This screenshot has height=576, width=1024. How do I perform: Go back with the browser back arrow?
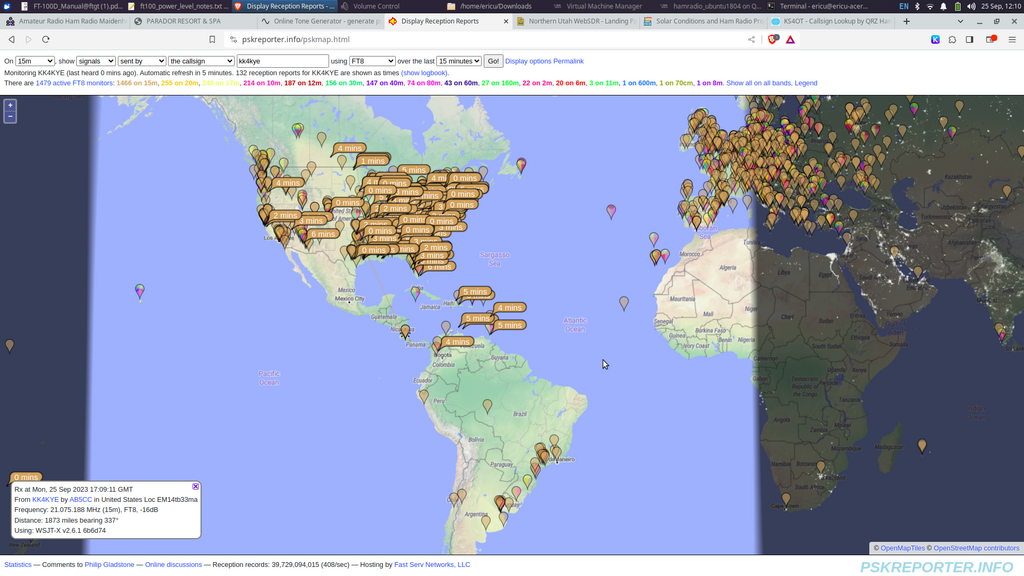click(12, 40)
